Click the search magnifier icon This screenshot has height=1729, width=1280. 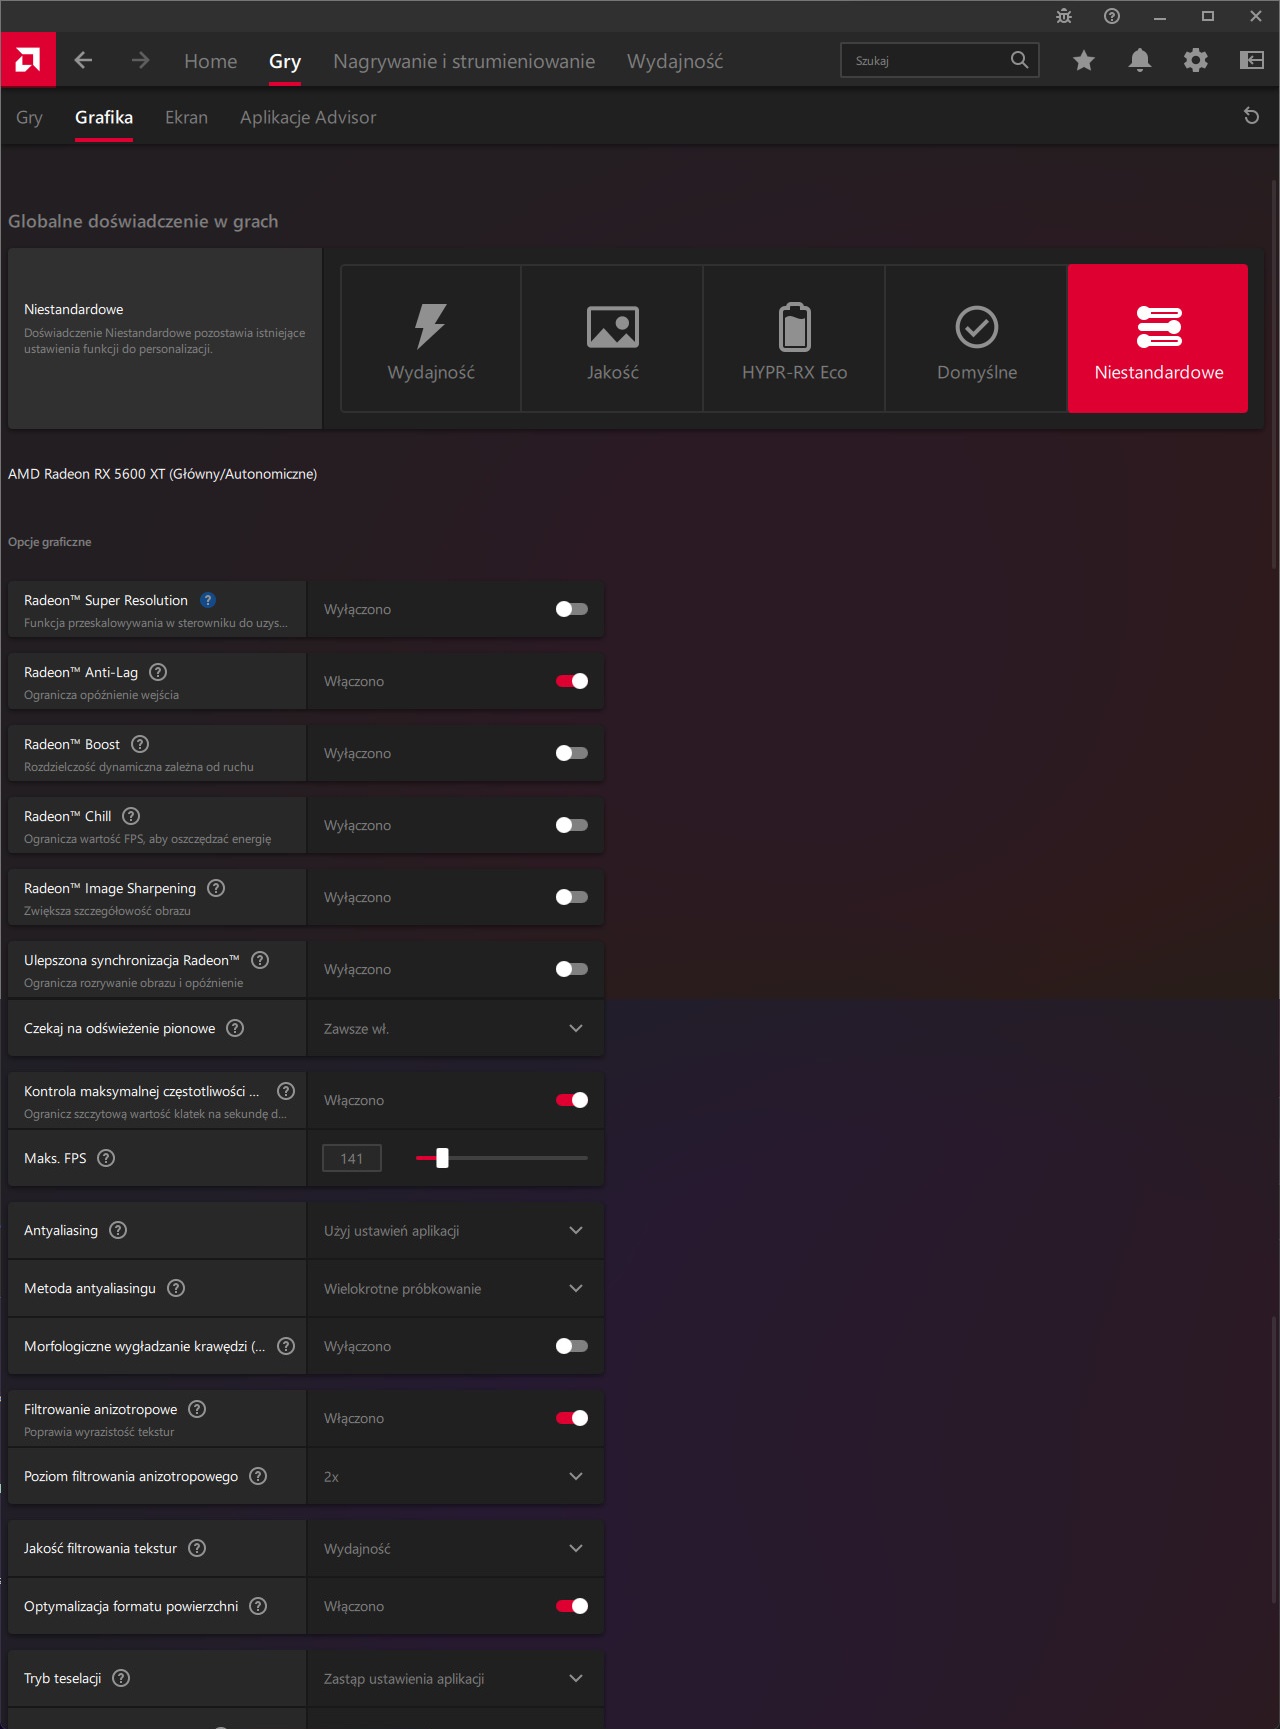click(1019, 60)
